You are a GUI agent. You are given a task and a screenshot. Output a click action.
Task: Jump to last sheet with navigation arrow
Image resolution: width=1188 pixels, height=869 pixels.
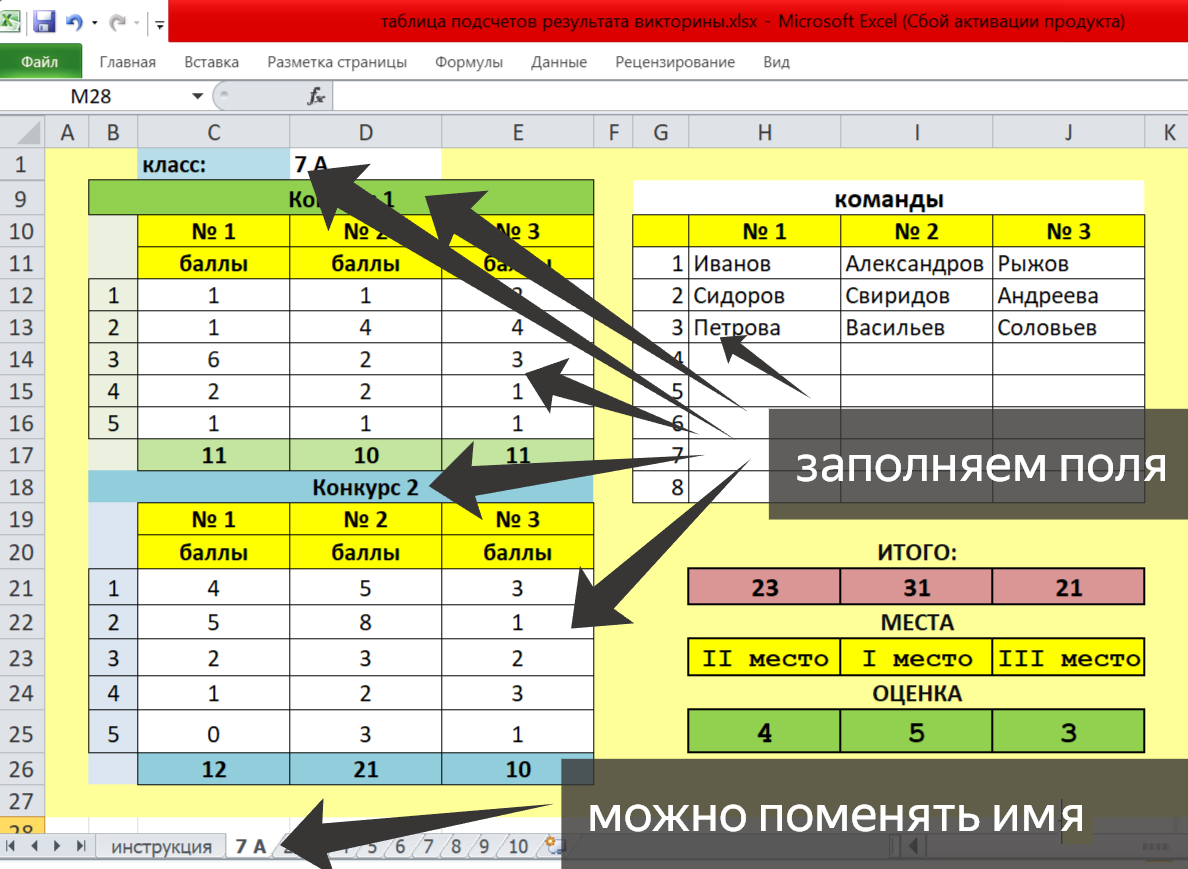[x=81, y=846]
